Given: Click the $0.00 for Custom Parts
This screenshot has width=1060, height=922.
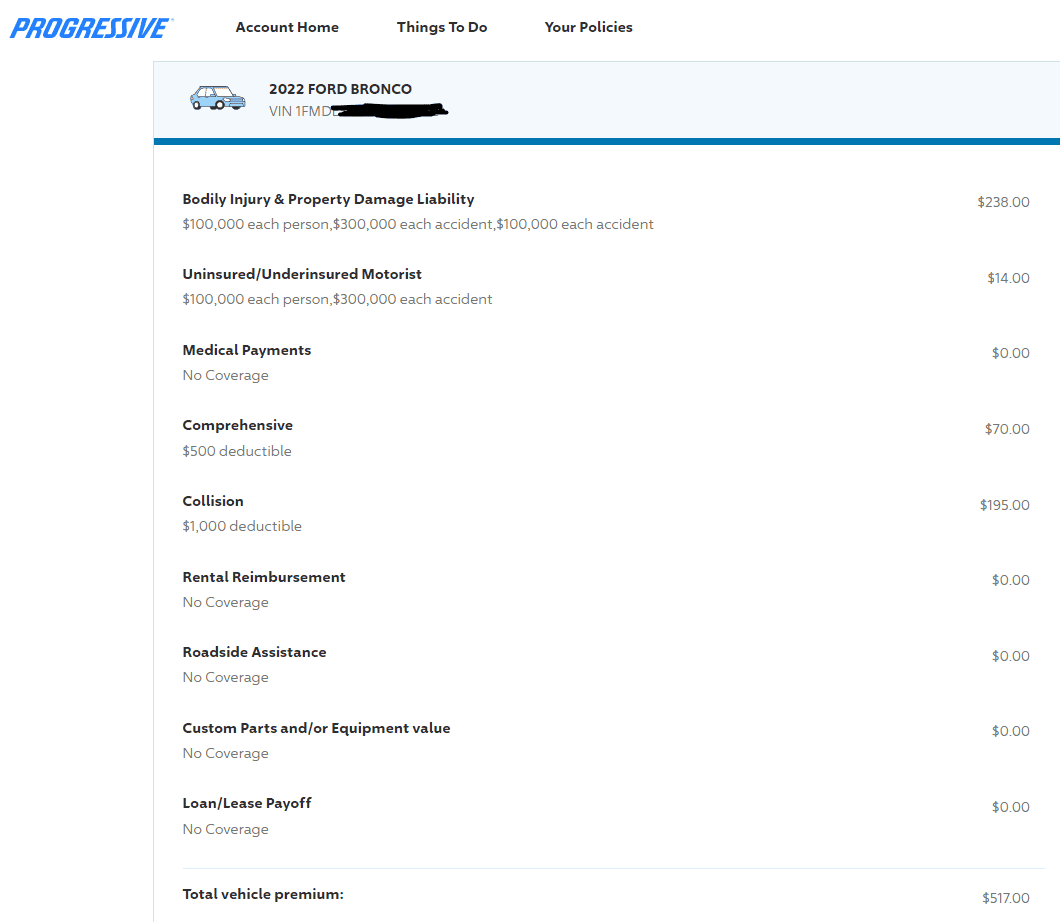Looking at the screenshot, I should tap(1011, 731).
